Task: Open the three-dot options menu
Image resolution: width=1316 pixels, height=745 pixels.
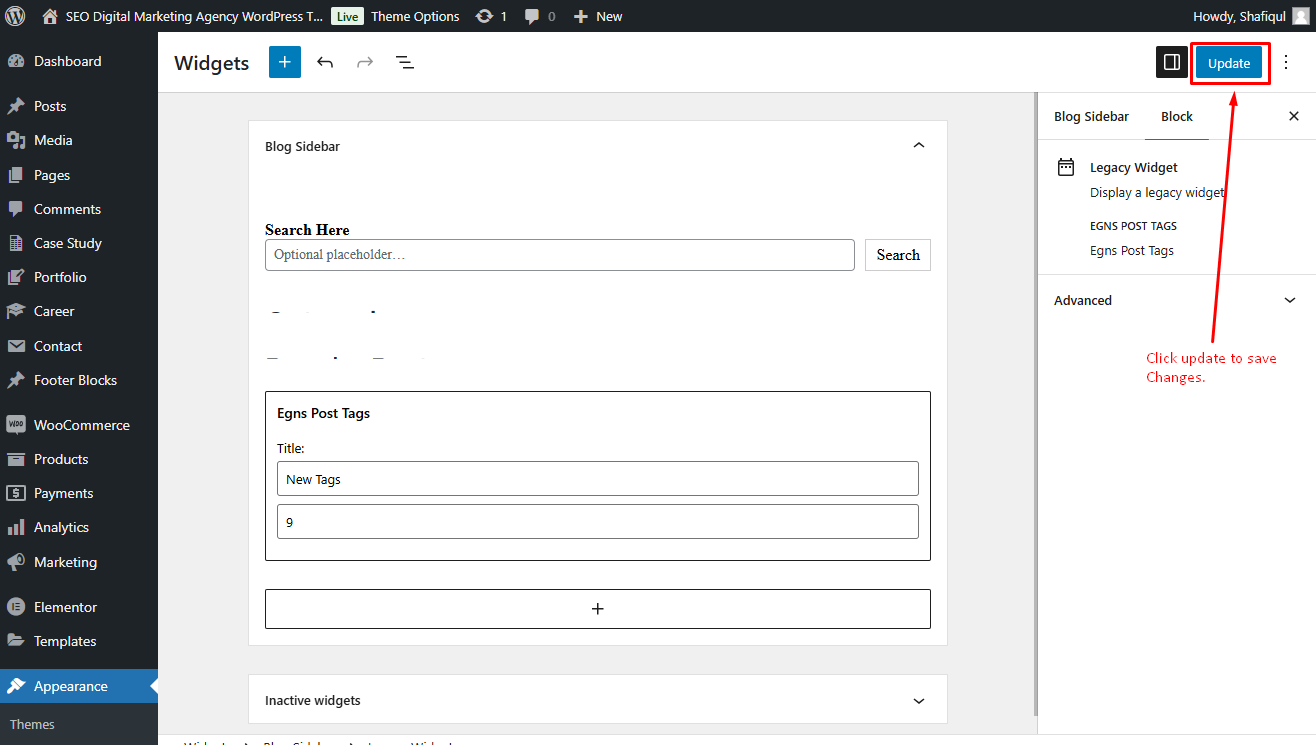Action: [1286, 62]
